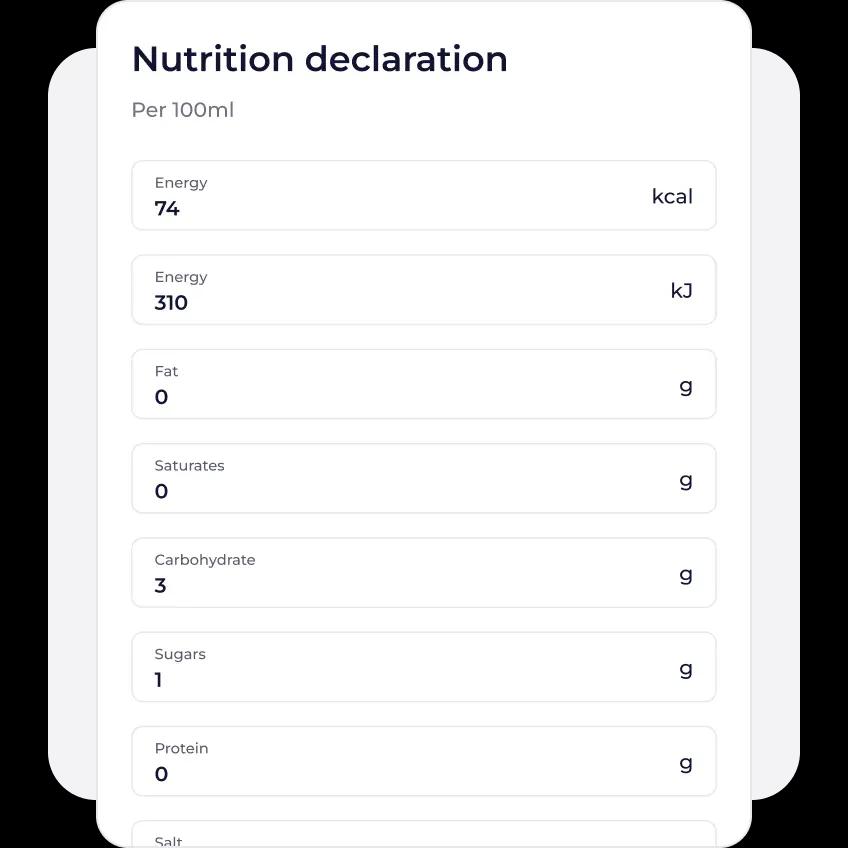Select the Sugars field showing 1
The image size is (848, 848).
[x=424, y=667]
